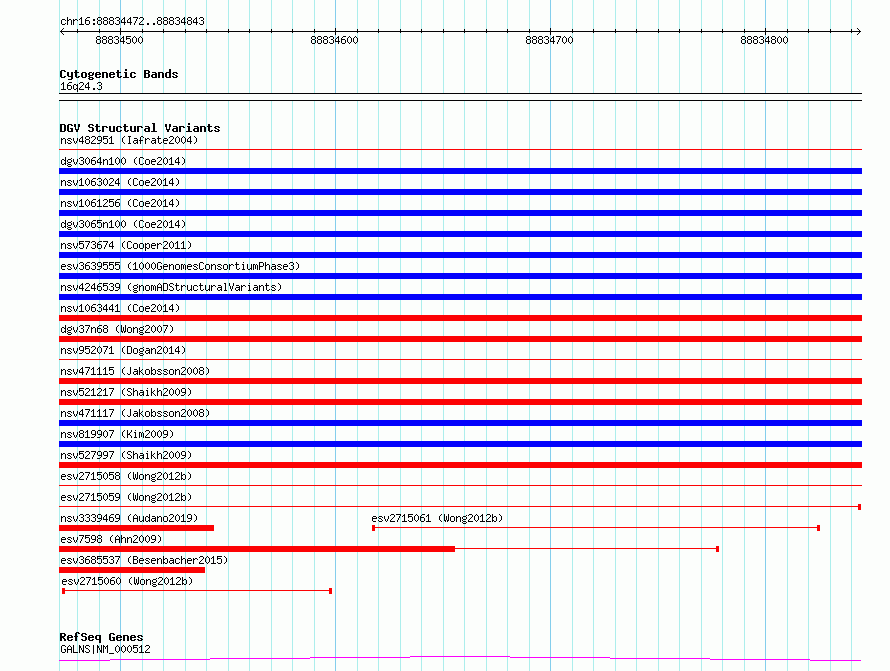Open dgv3065n100 (Coe2014) variant entry
This screenshot has width=890, height=671.
tap(123, 224)
